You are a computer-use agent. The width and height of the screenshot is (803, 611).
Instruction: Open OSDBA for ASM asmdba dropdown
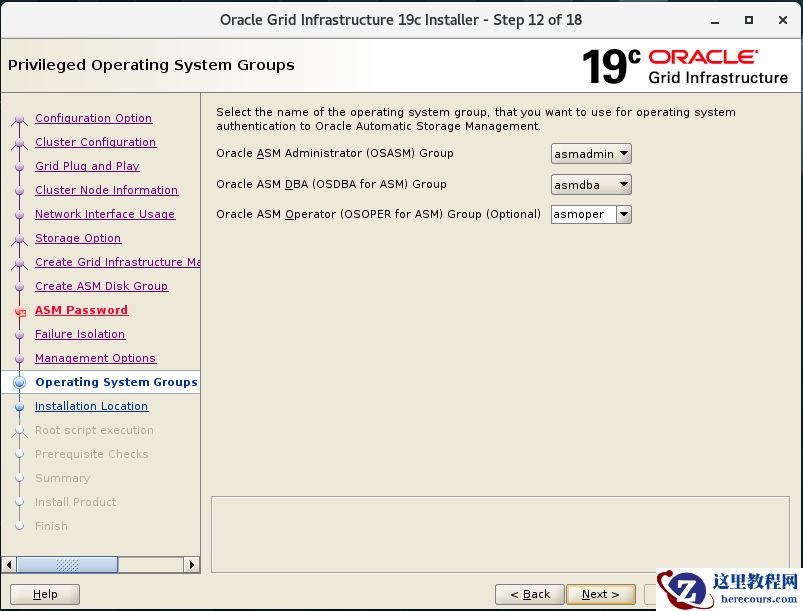[591, 184]
